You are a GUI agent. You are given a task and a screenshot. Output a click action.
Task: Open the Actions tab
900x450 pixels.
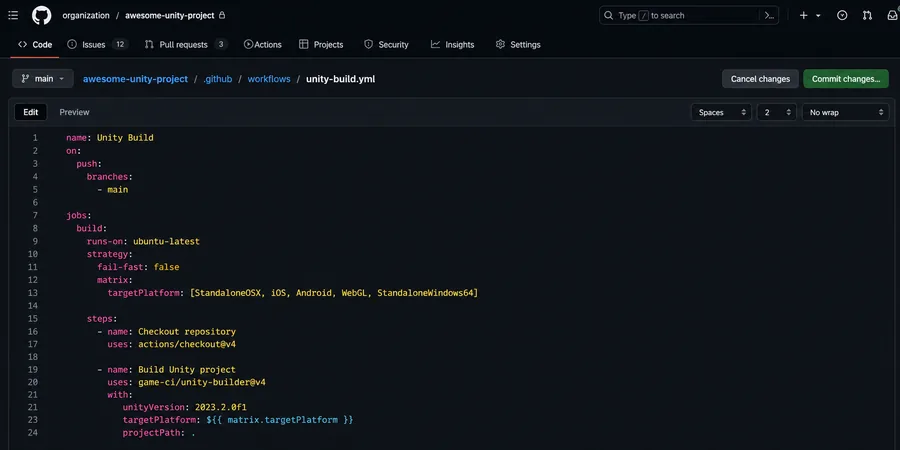click(262, 44)
